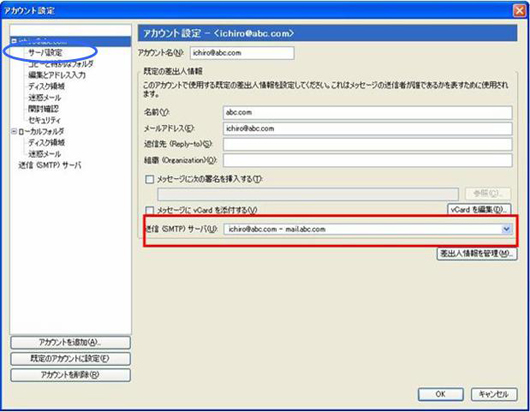Viewport: 530px width, 412px height.
Task: Collapse the ichiro@abc.com account tree node
Action: (14, 41)
